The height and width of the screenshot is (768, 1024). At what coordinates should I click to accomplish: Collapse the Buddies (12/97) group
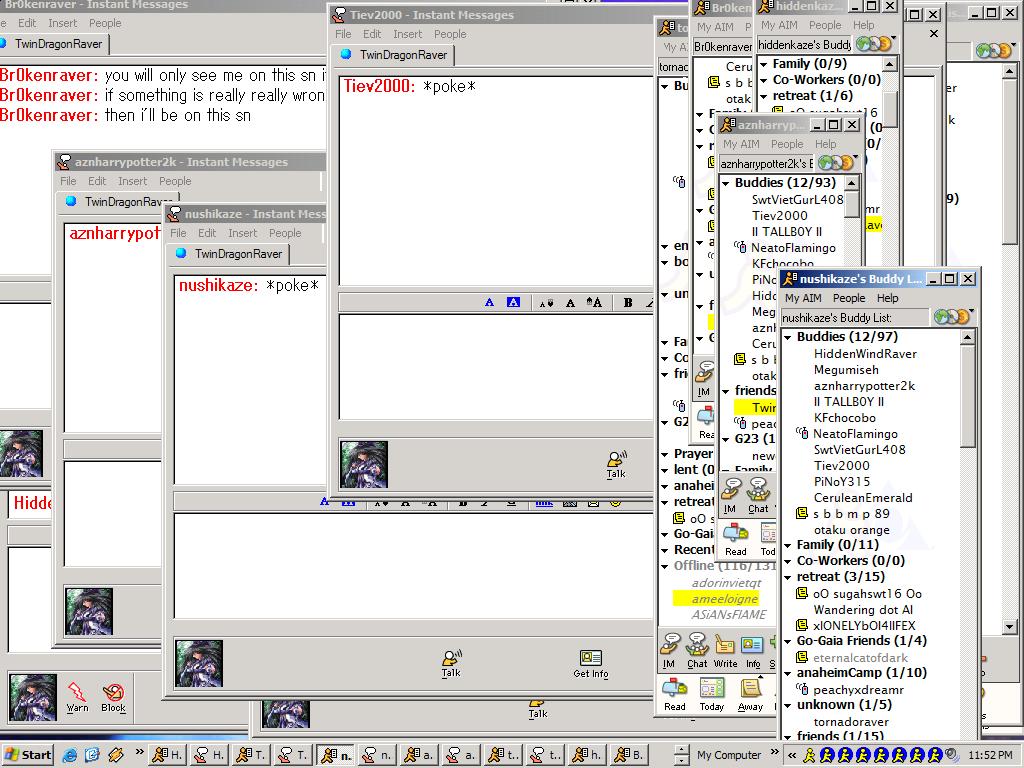coord(788,338)
